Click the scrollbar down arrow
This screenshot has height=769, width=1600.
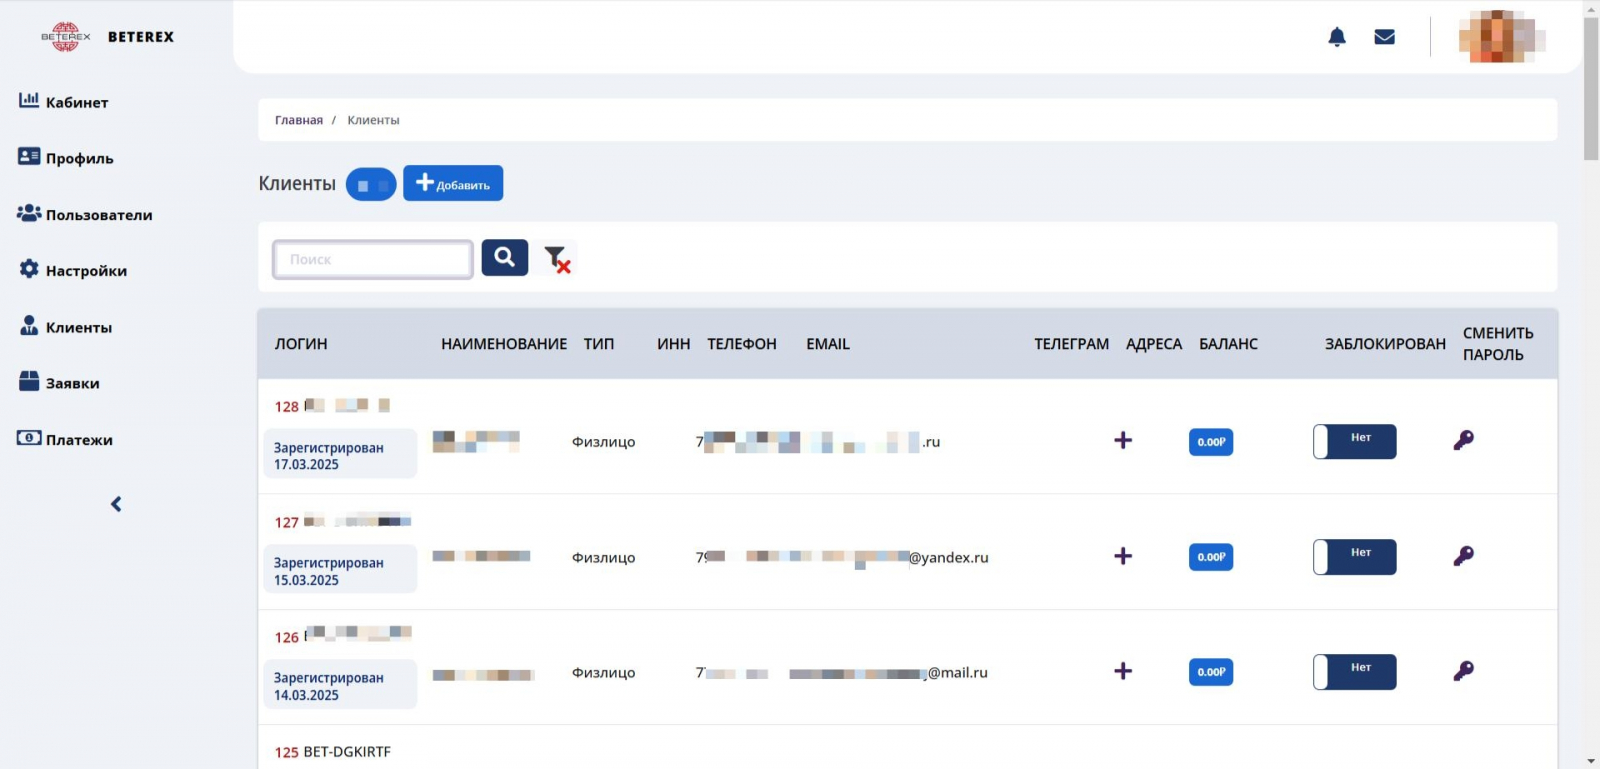point(1591,761)
